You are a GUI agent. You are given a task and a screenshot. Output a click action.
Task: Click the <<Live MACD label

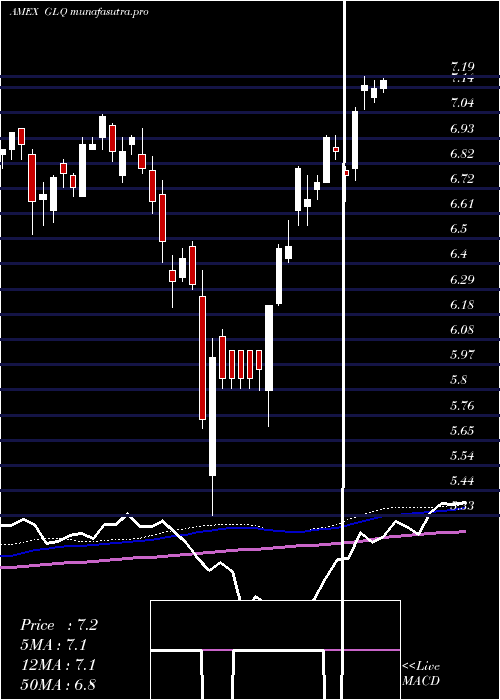click(421, 674)
